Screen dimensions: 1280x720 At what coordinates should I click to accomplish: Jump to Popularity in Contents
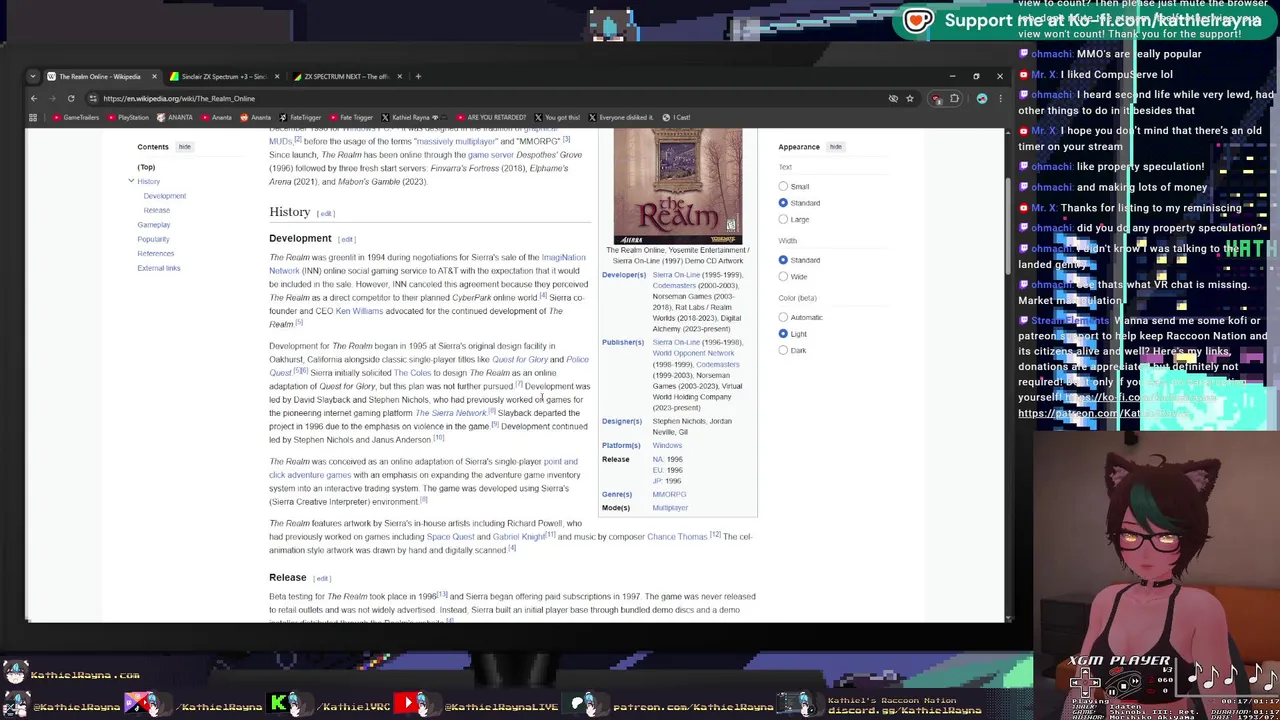click(153, 239)
